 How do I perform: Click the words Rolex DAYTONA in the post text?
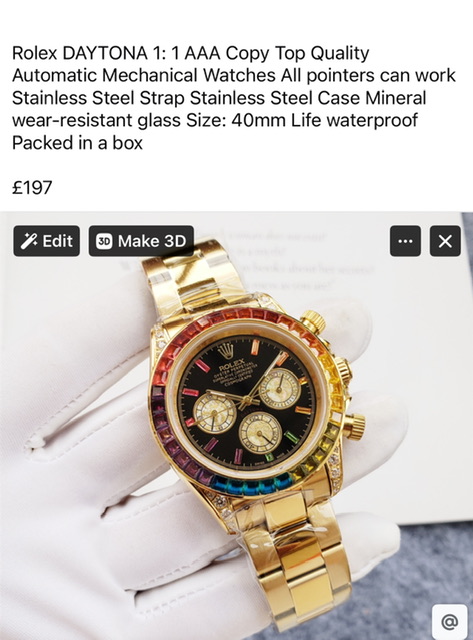(x=80, y=53)
